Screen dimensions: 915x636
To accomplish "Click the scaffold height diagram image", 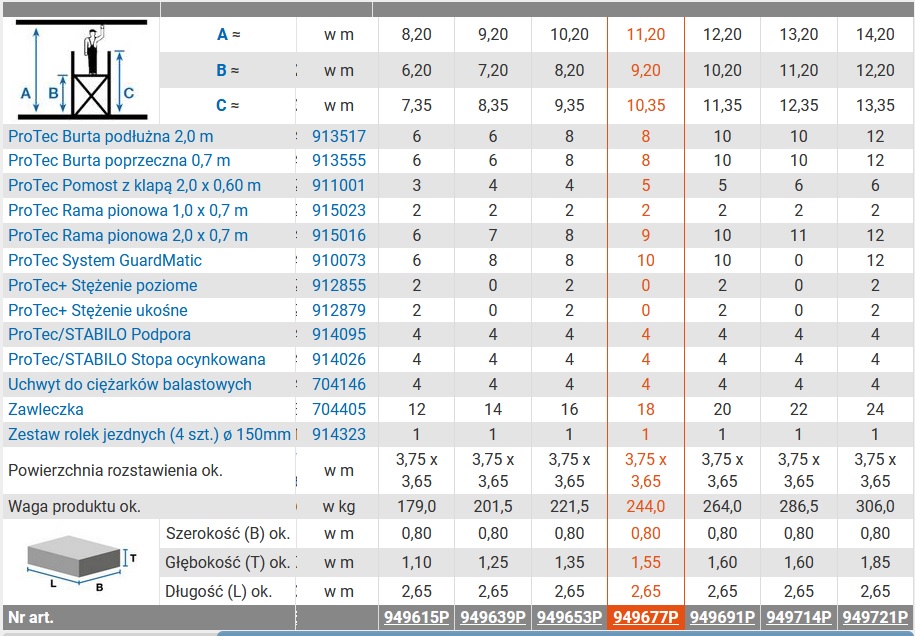I will tap(82, 69).
